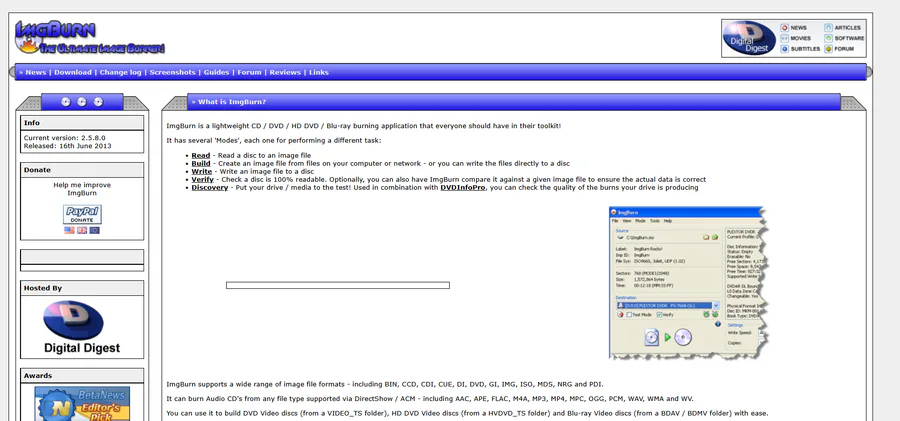Click 'It has several Modes' sentence
Viewport: 900px width, 421px height.
click(x=274, y=141)
